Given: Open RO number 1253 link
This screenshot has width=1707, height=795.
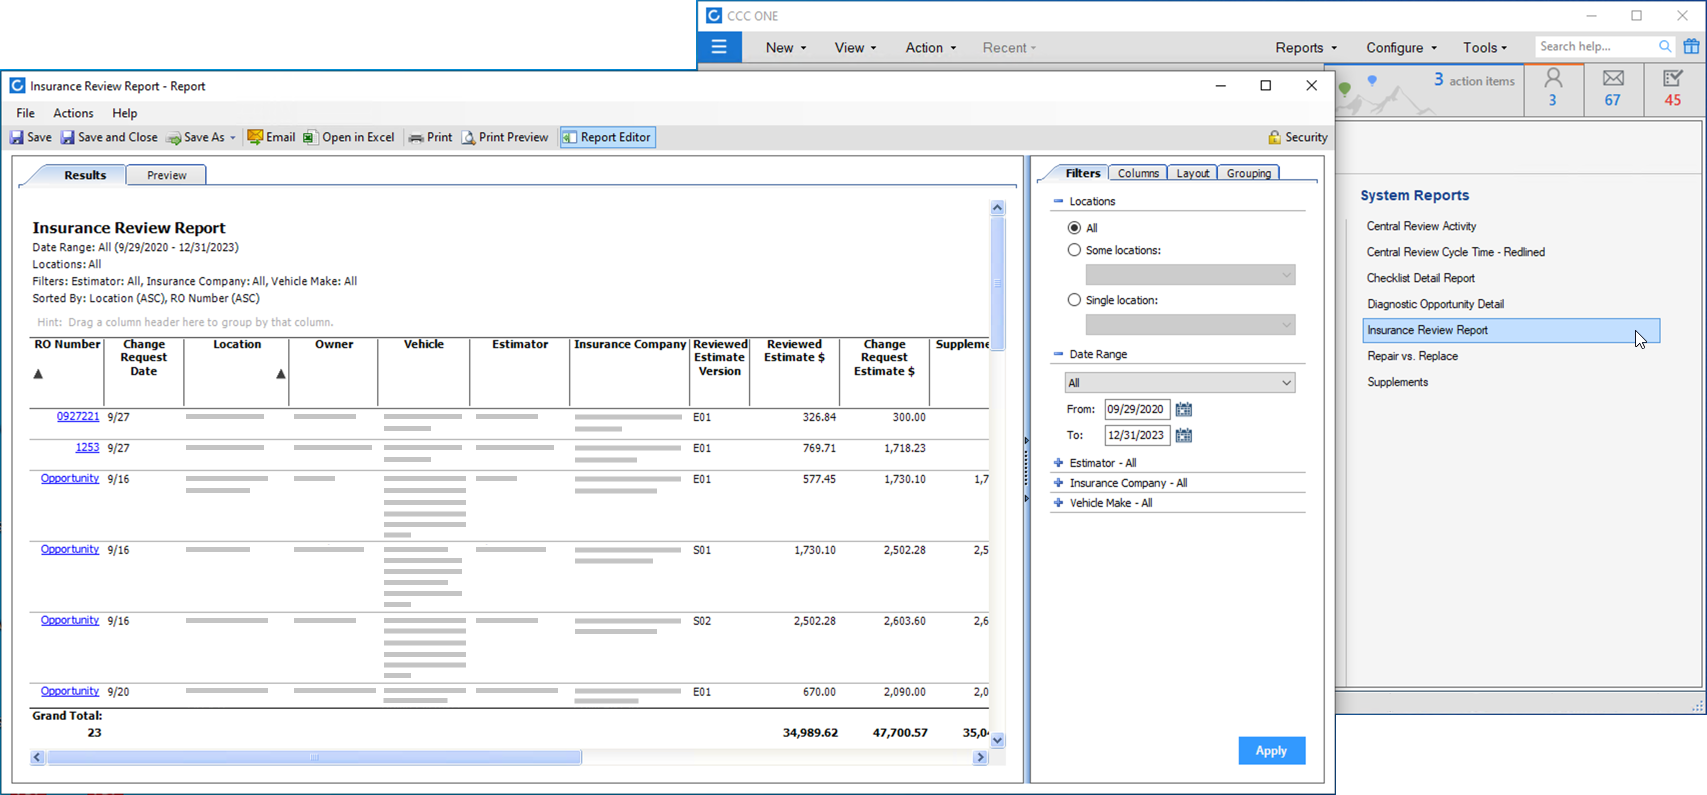Looking at the screenshot, I should tap(87, 447).
